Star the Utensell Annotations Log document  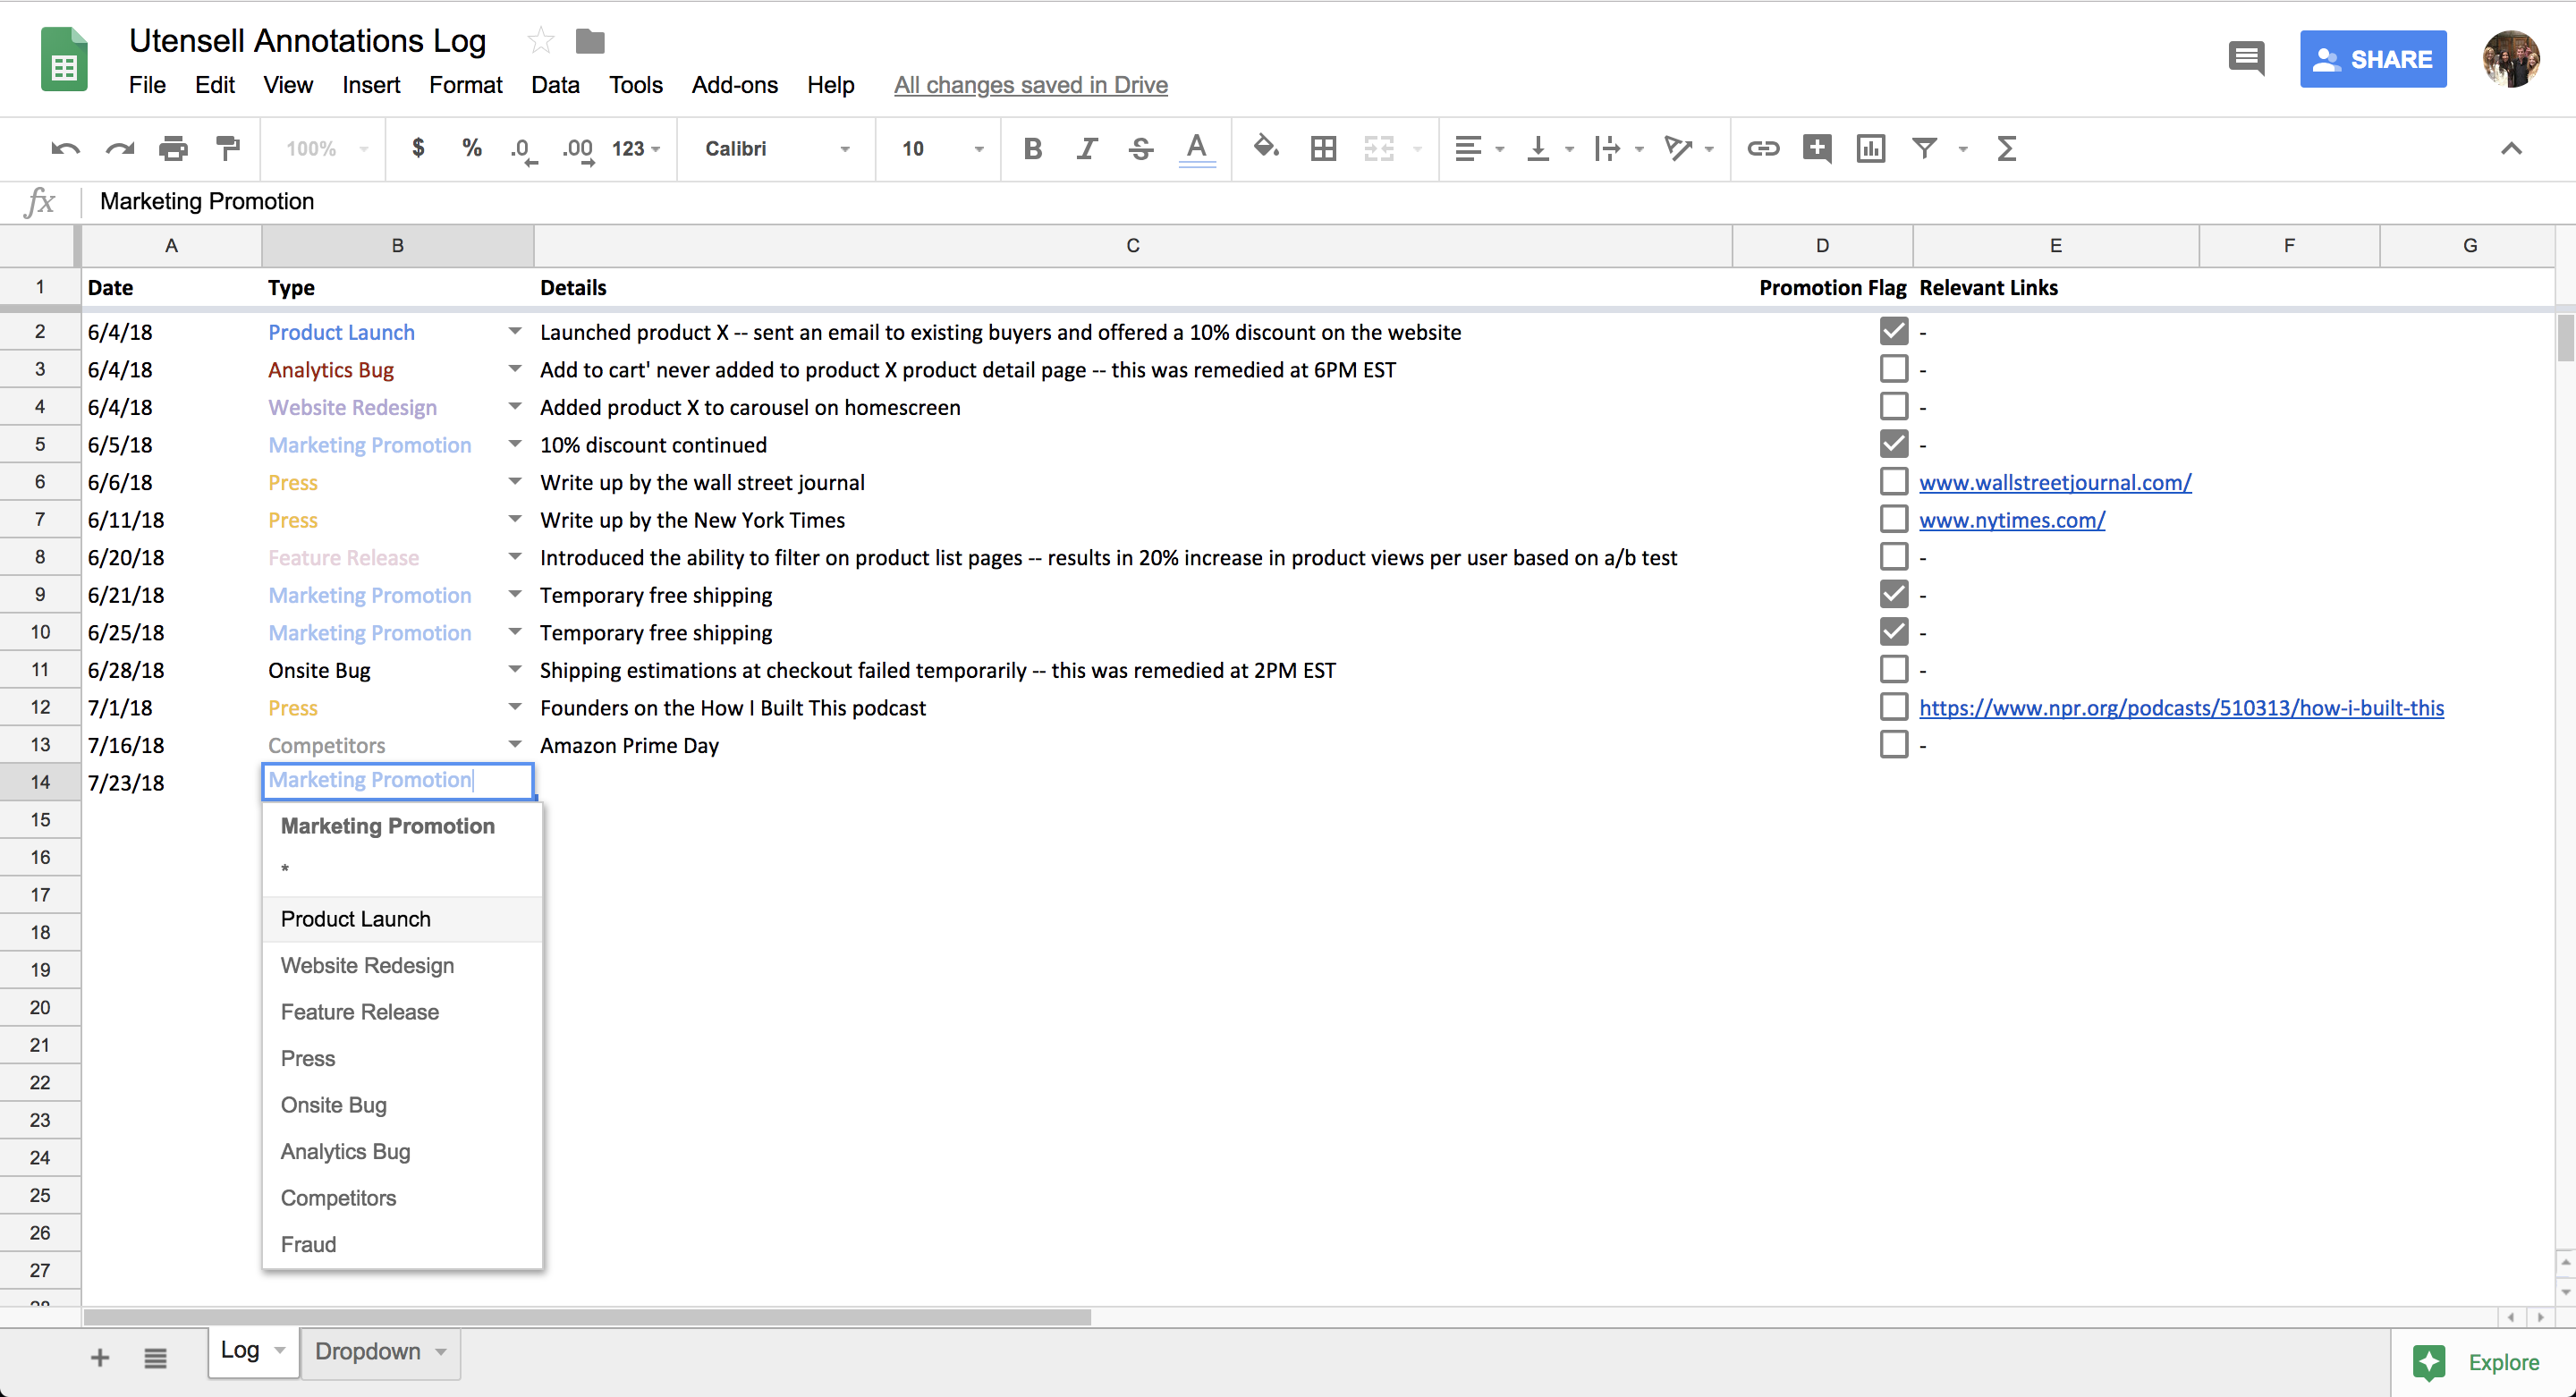[x=540, y=41]
